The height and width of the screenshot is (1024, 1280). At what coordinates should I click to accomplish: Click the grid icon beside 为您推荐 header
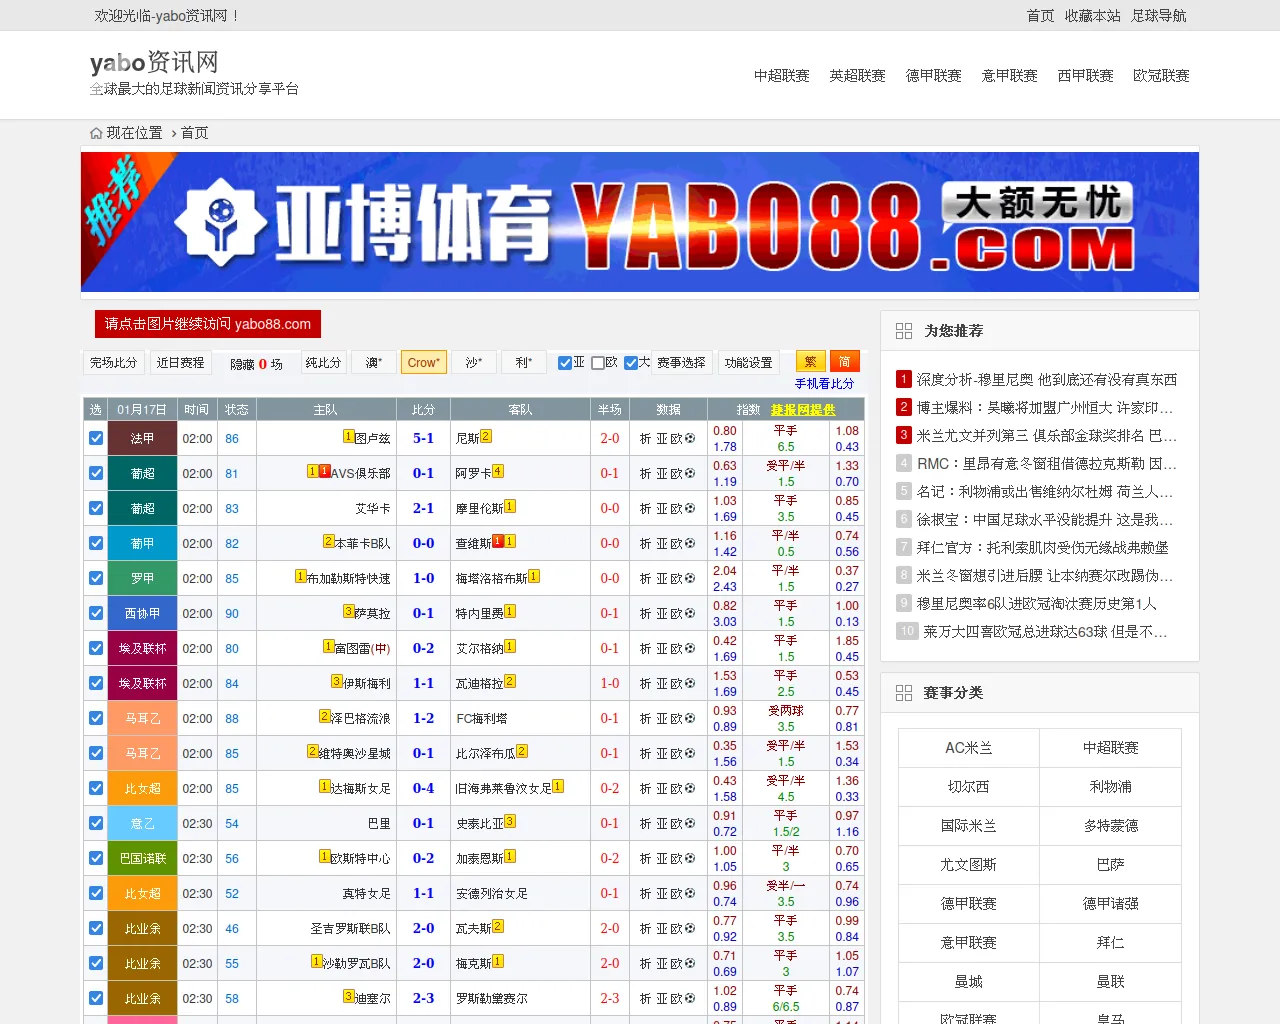click(904, 330)
